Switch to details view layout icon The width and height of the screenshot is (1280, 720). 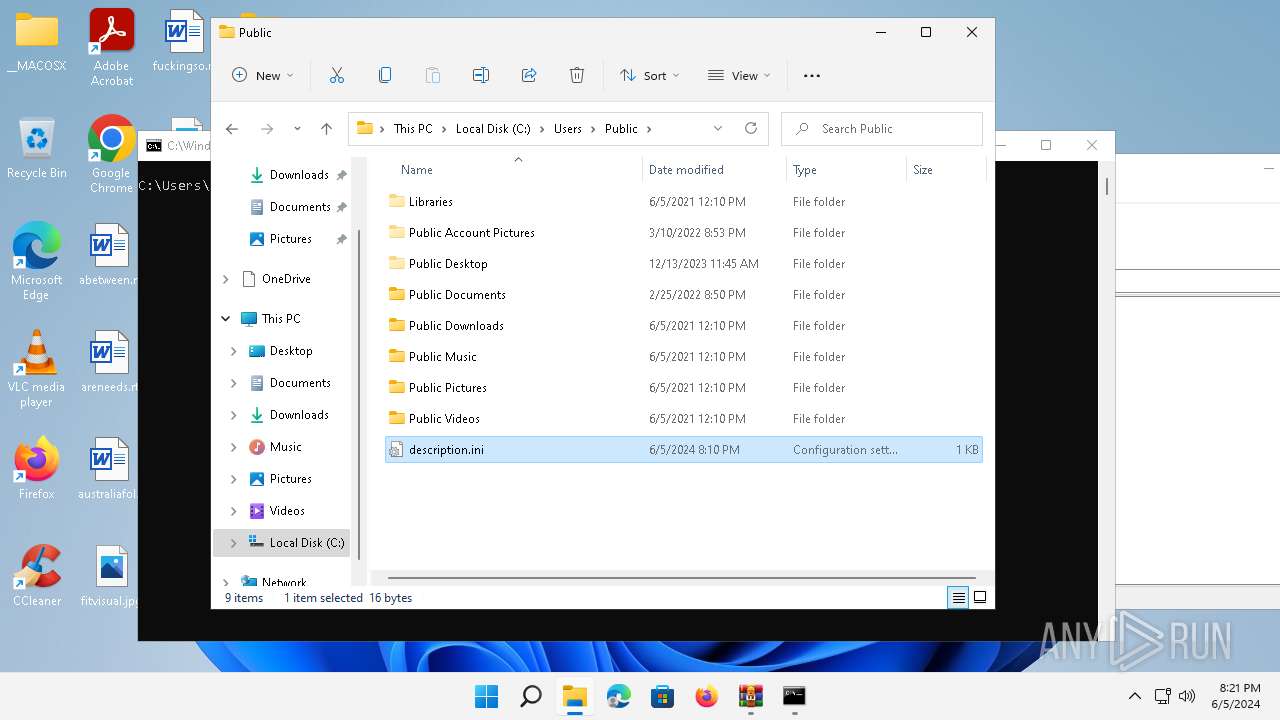(958, 598)
